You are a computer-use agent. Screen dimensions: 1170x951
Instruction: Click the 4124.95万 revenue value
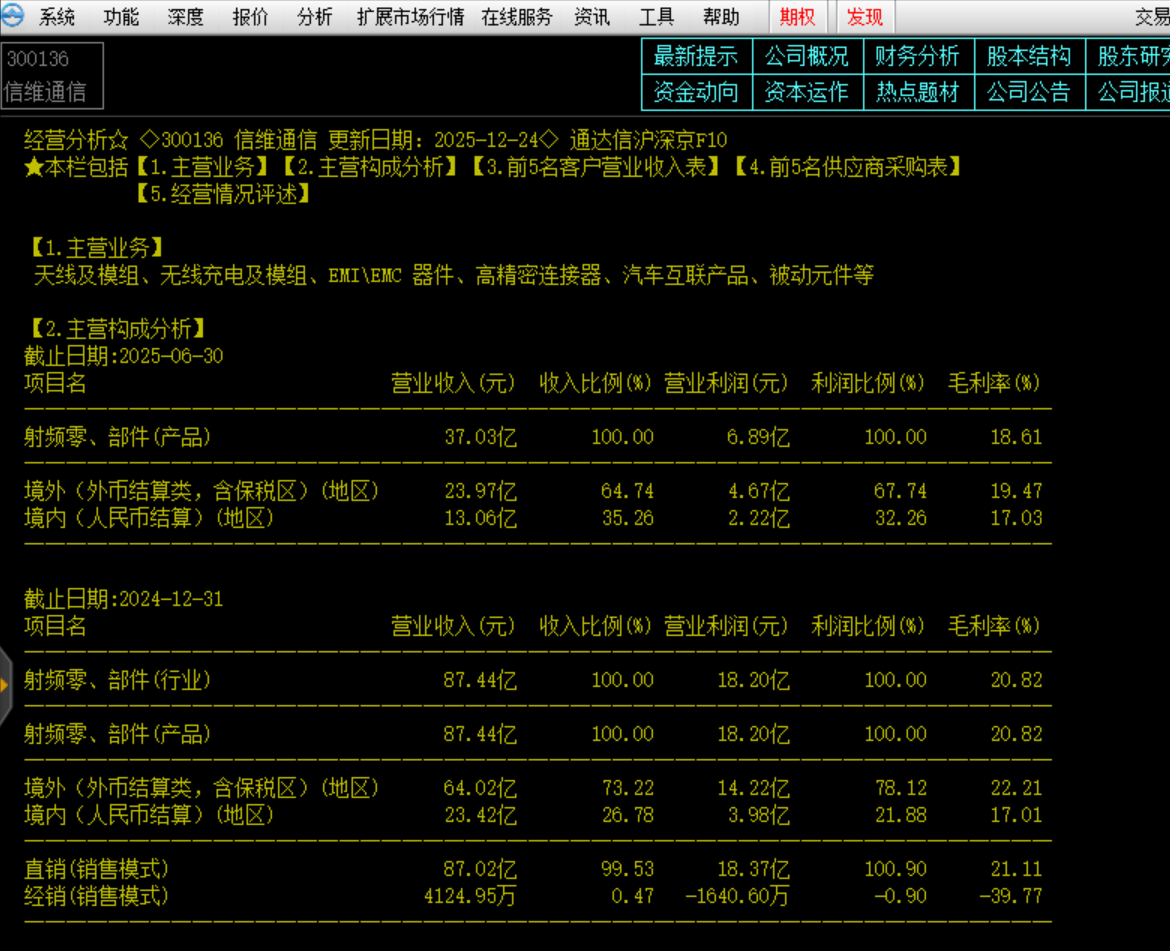[470, 896]
